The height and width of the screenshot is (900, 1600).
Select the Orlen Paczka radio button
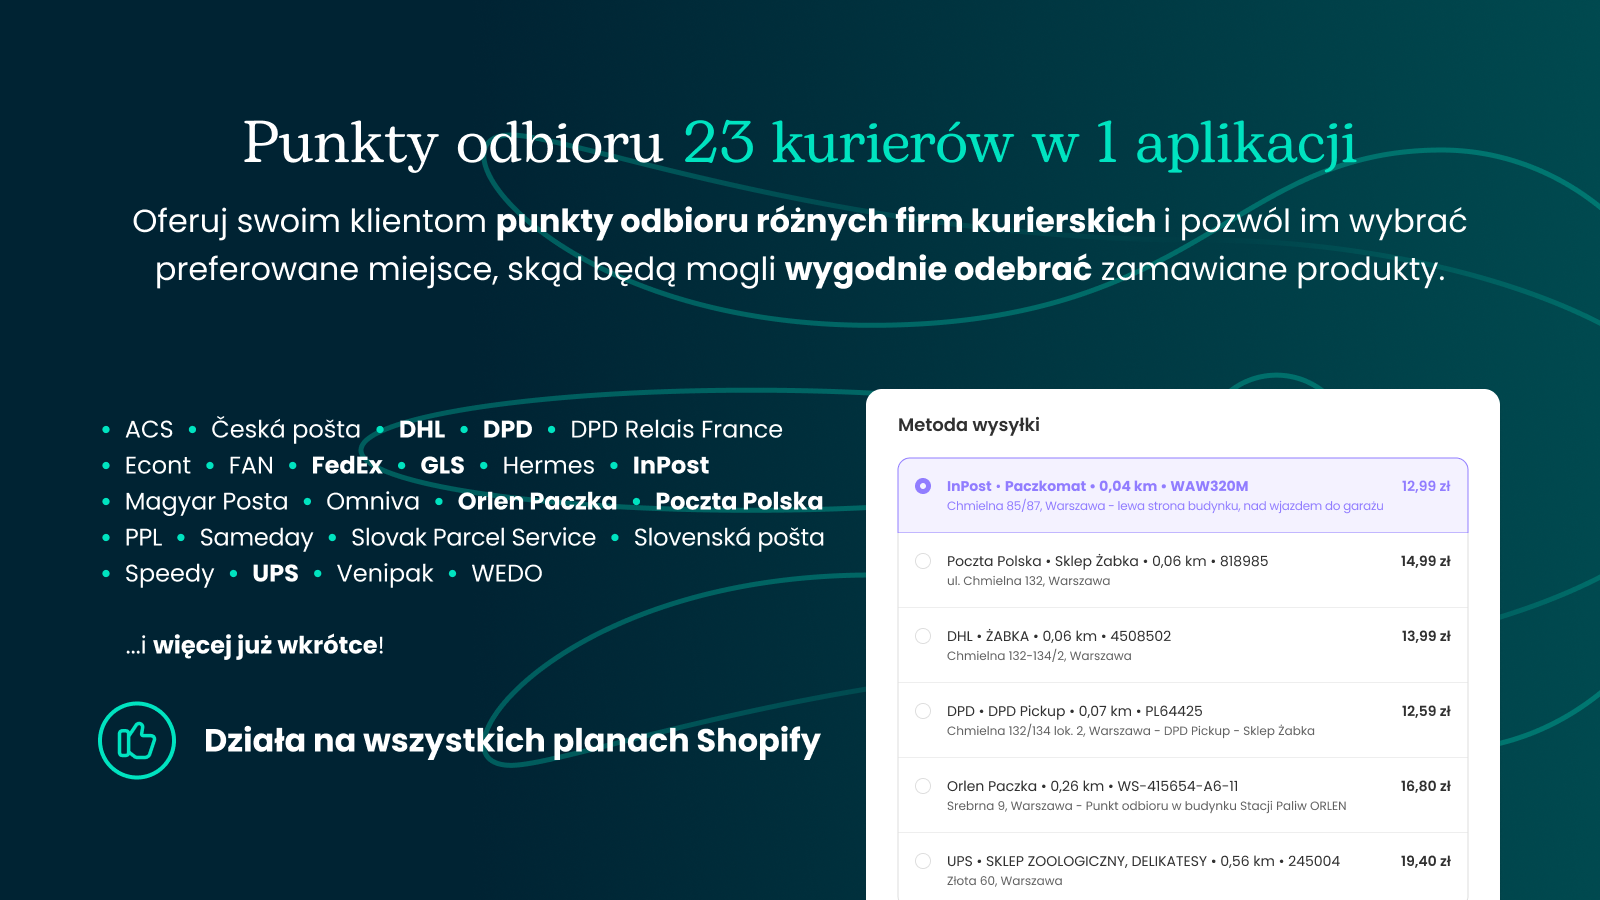tap(923, 786)
